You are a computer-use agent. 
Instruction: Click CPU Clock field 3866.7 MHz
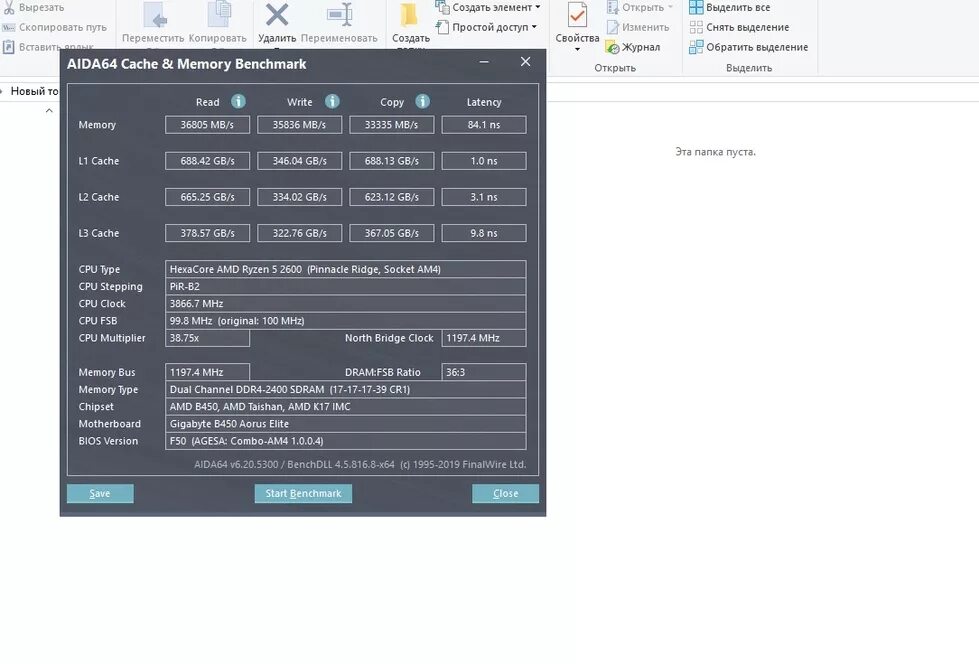345,304
